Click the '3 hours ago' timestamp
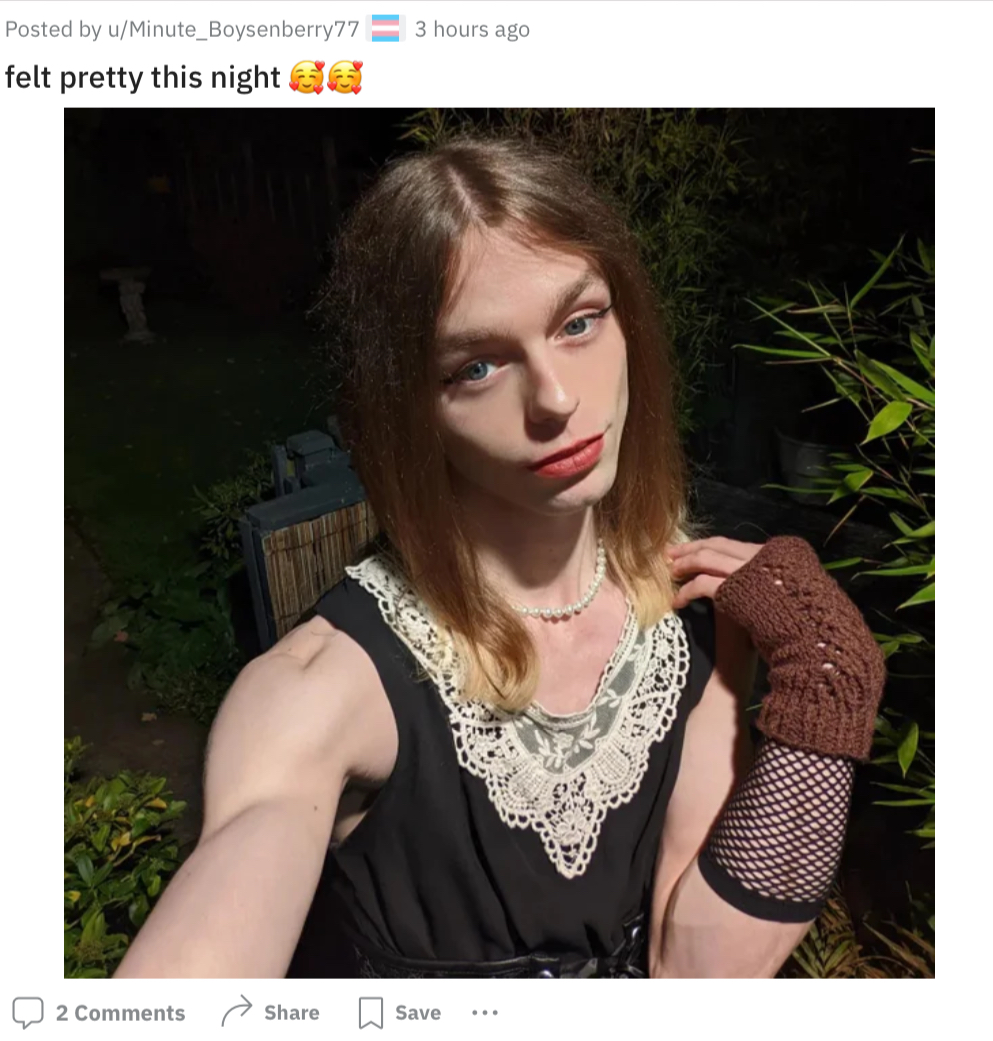Screen dimensions: 993x1041 472,29
